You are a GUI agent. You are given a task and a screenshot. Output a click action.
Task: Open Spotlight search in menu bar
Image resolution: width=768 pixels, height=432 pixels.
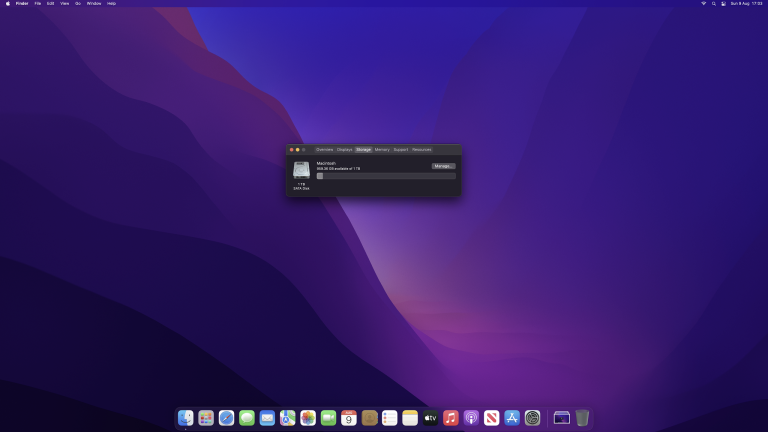(714, 3)
